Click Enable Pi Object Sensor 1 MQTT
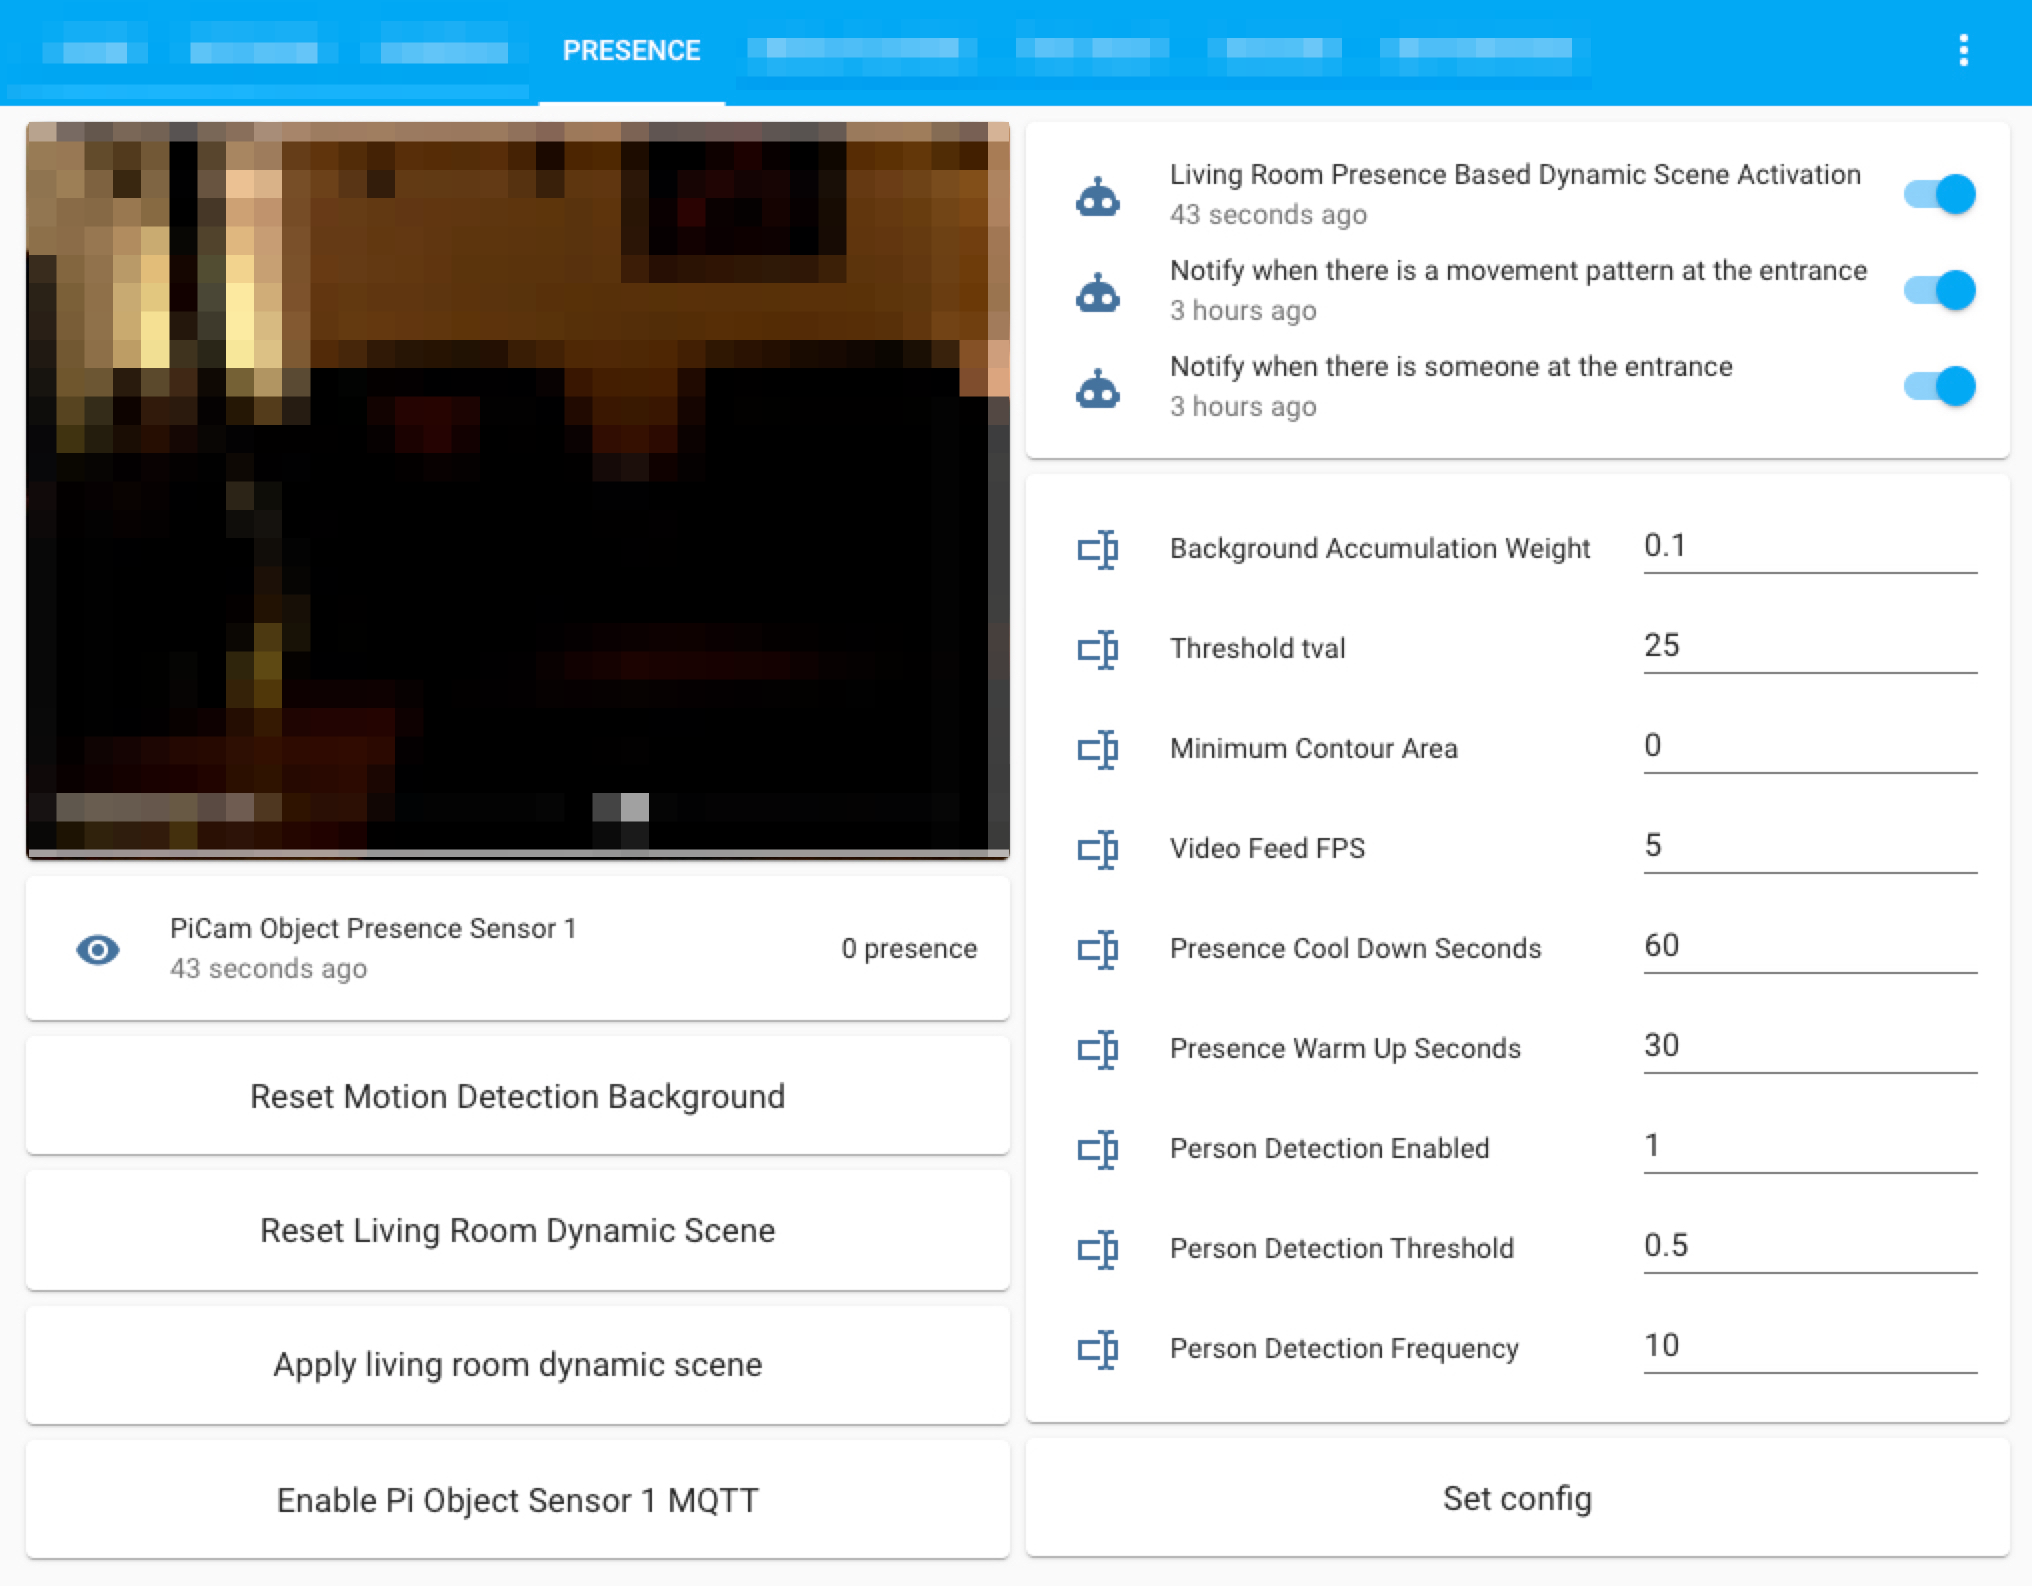Screen dimensions: 2032x1586 click(x=517, y=1500)
